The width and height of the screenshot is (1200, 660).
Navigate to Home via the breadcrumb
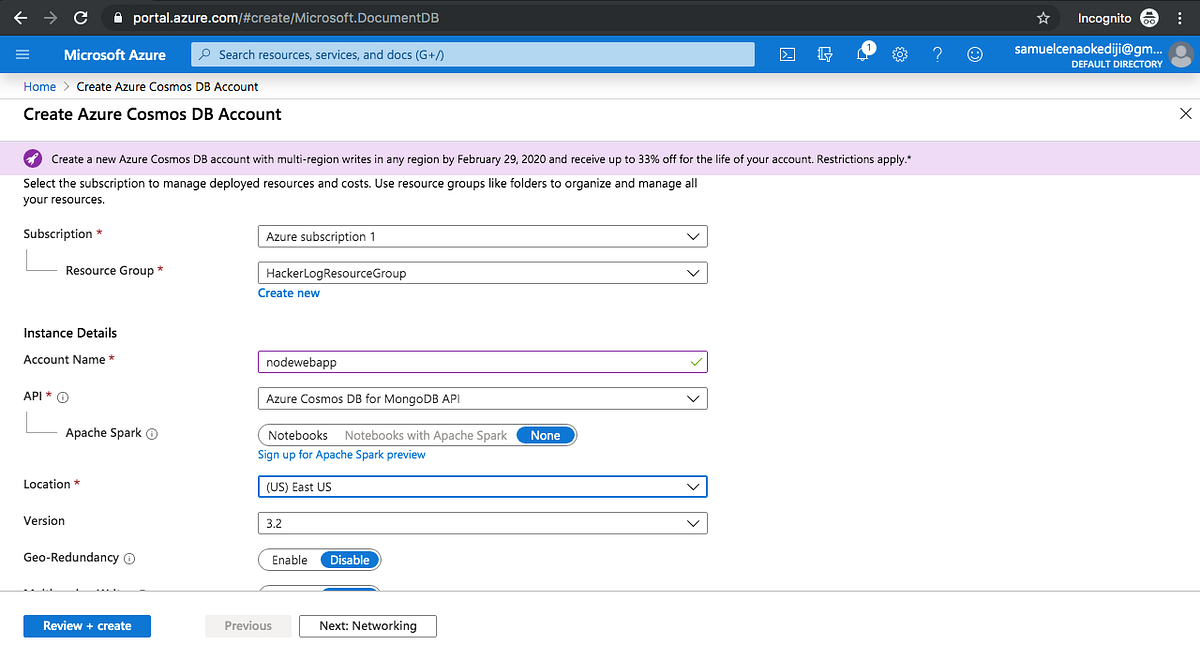pyautogui.click(x=39, y=86)
